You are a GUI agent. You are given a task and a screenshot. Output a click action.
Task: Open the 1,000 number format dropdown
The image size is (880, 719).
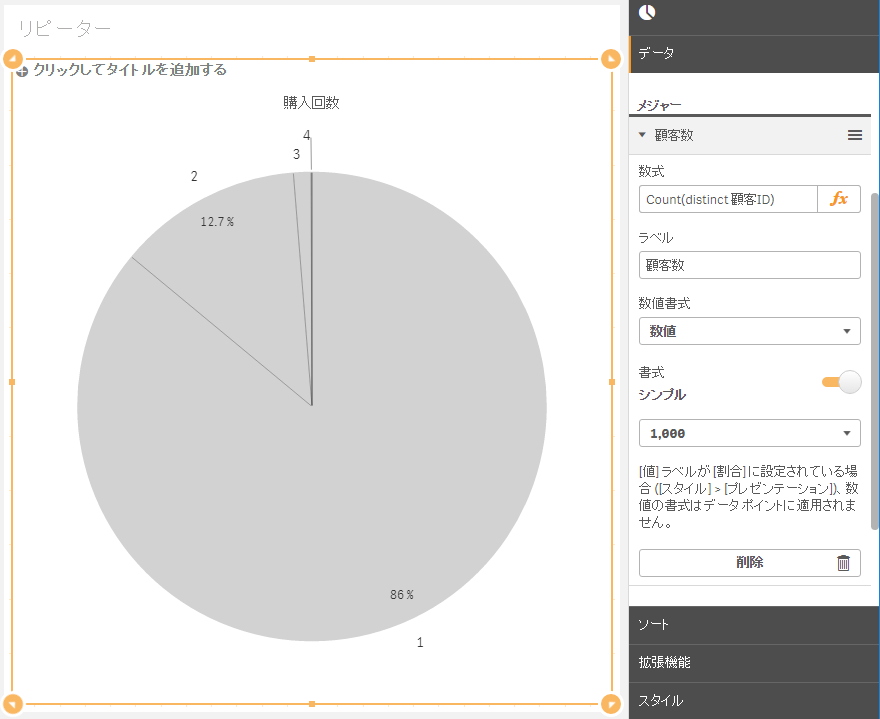[749, 433]
